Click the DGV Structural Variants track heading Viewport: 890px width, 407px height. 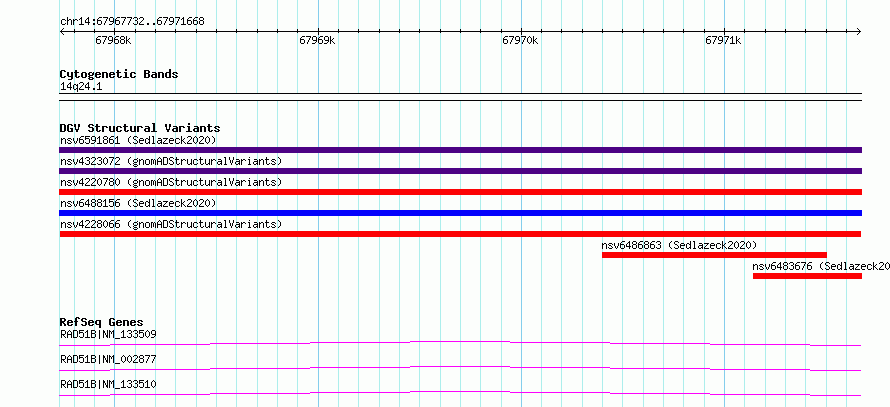[x=140, y=128]
